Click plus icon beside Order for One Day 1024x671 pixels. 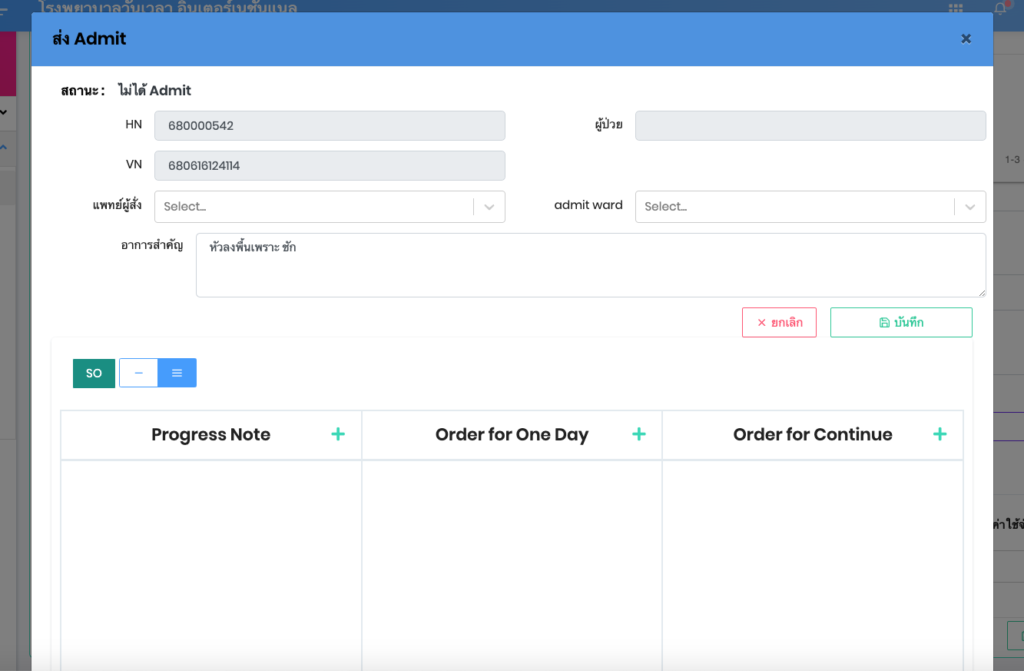click(x=639, y=434)
